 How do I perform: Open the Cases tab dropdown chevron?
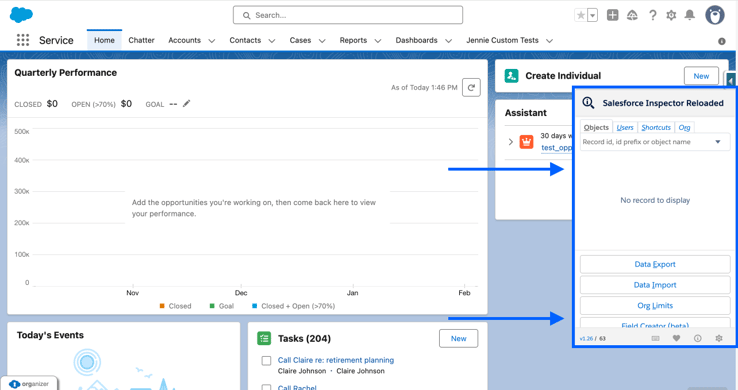click(322, 41)
